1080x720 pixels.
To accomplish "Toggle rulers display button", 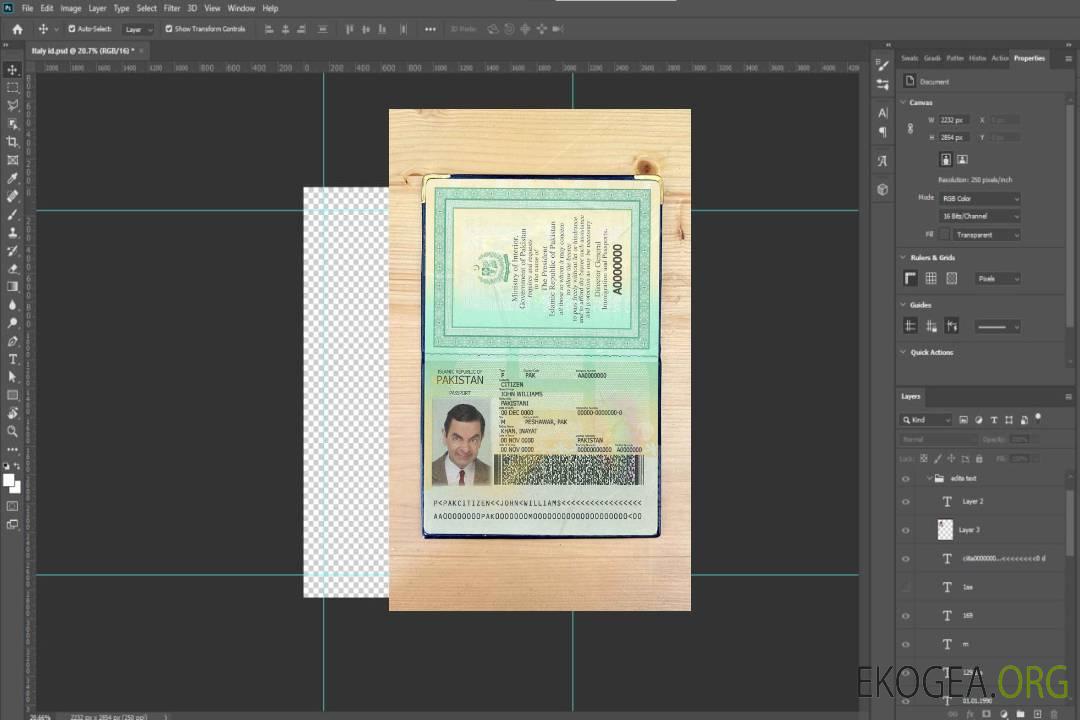I will pos(911,278).
